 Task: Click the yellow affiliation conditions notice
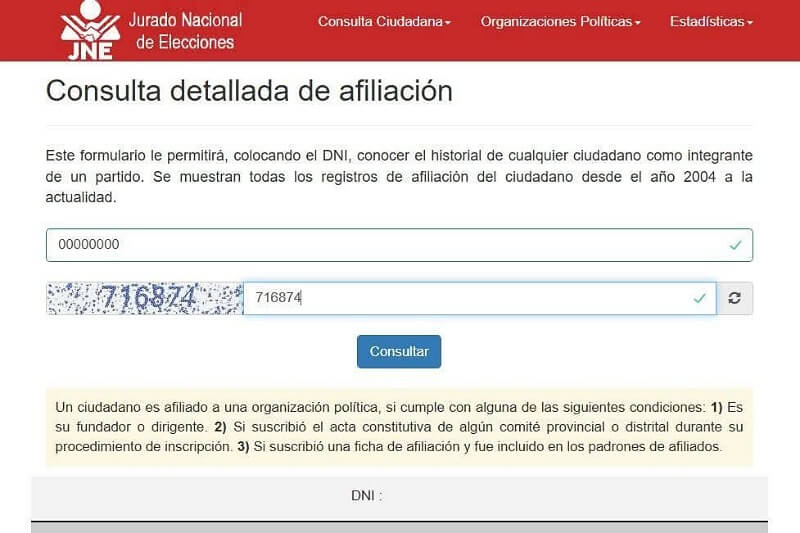click(x=399, y=427)
